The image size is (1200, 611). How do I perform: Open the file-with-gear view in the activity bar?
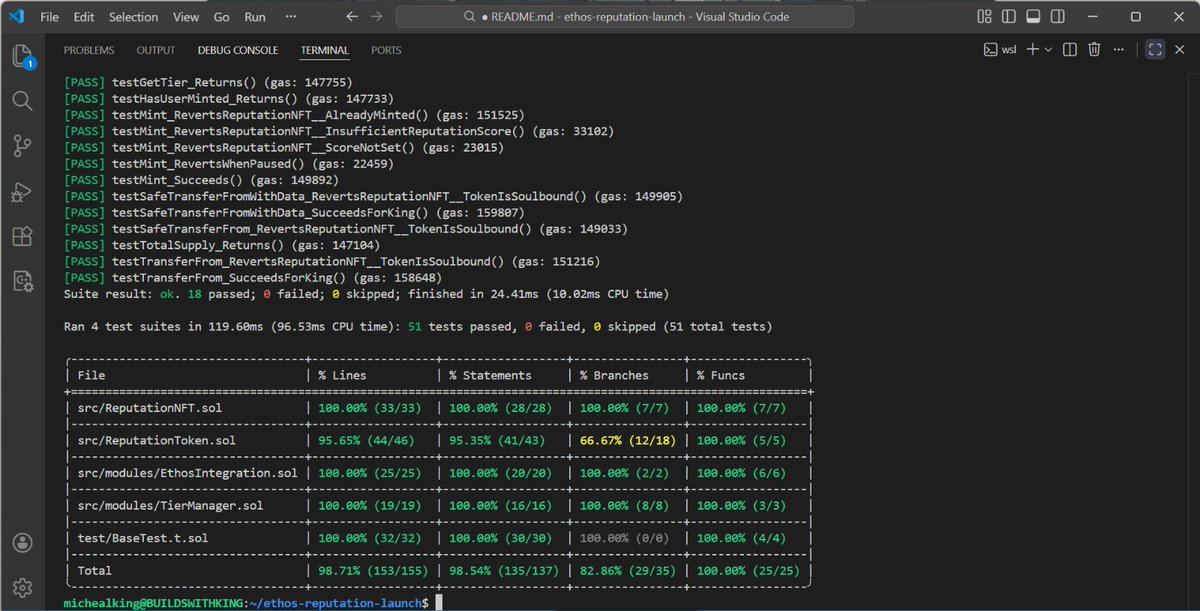(22, 281)
